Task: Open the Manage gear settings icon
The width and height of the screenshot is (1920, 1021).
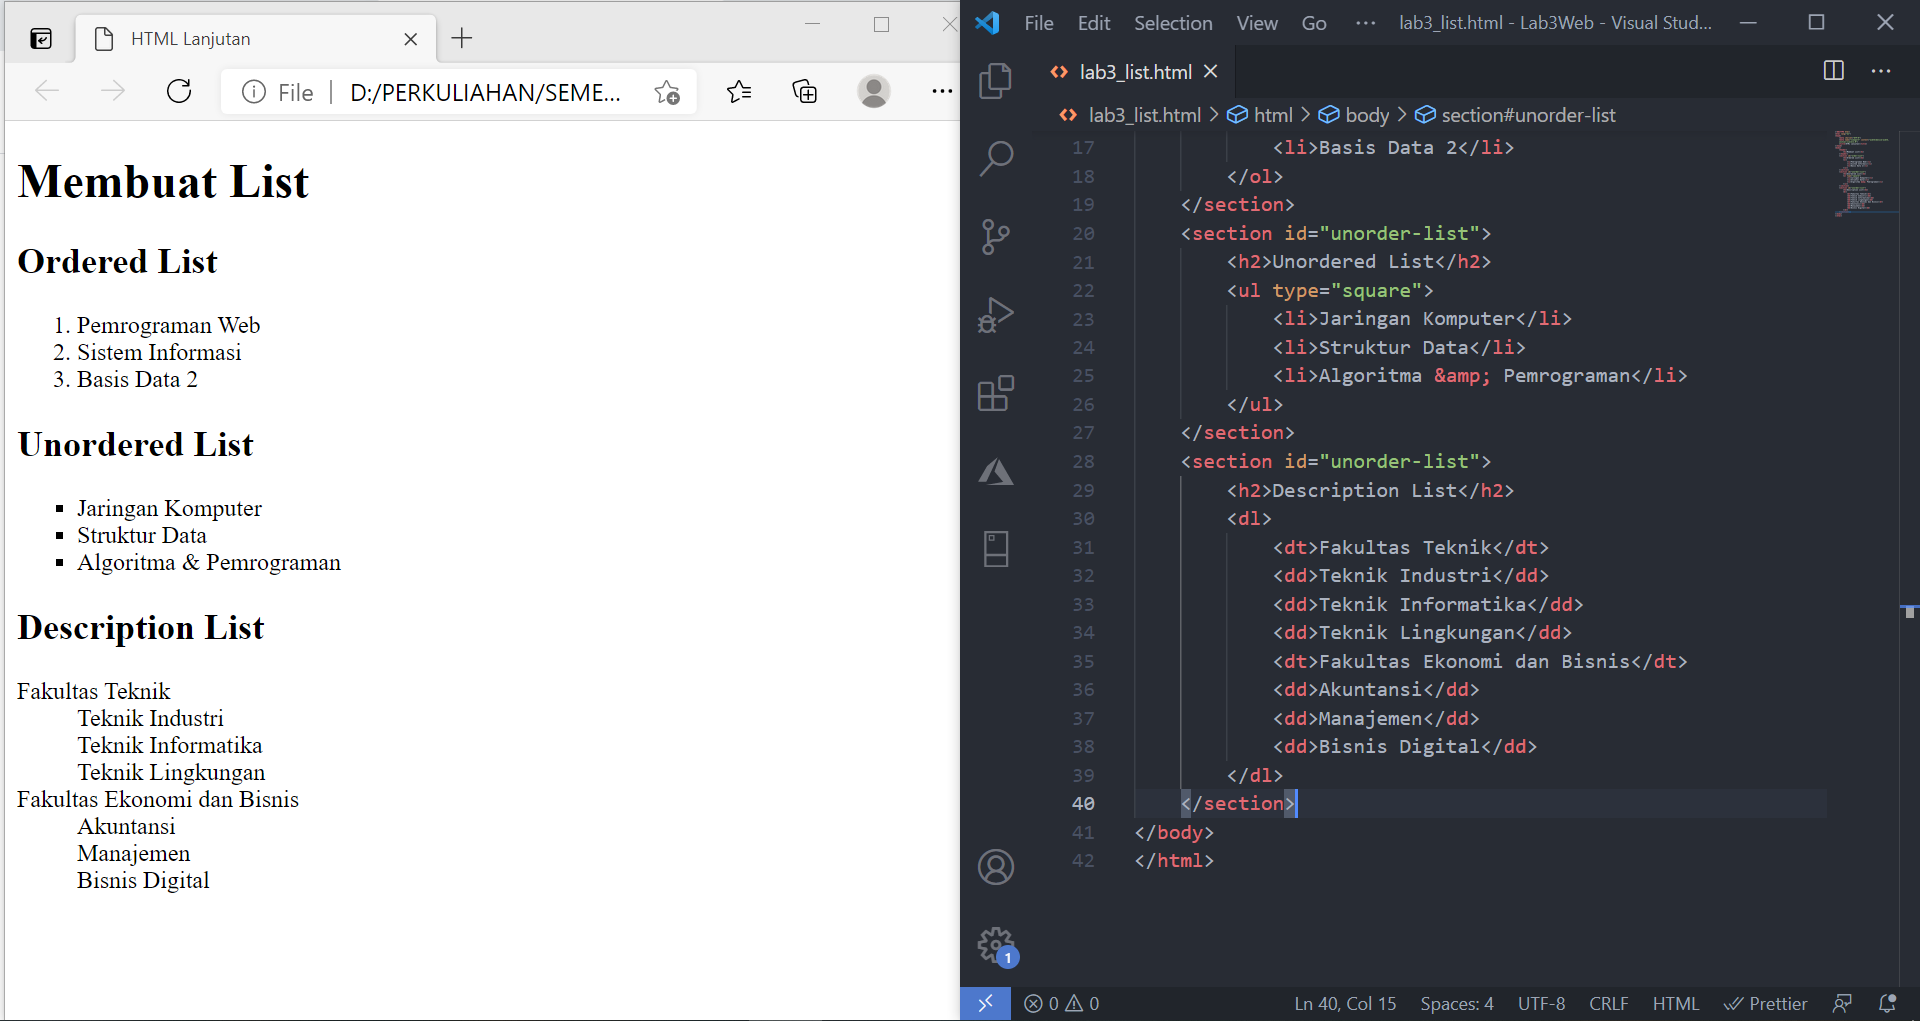Action: click(x=995, y=945)
